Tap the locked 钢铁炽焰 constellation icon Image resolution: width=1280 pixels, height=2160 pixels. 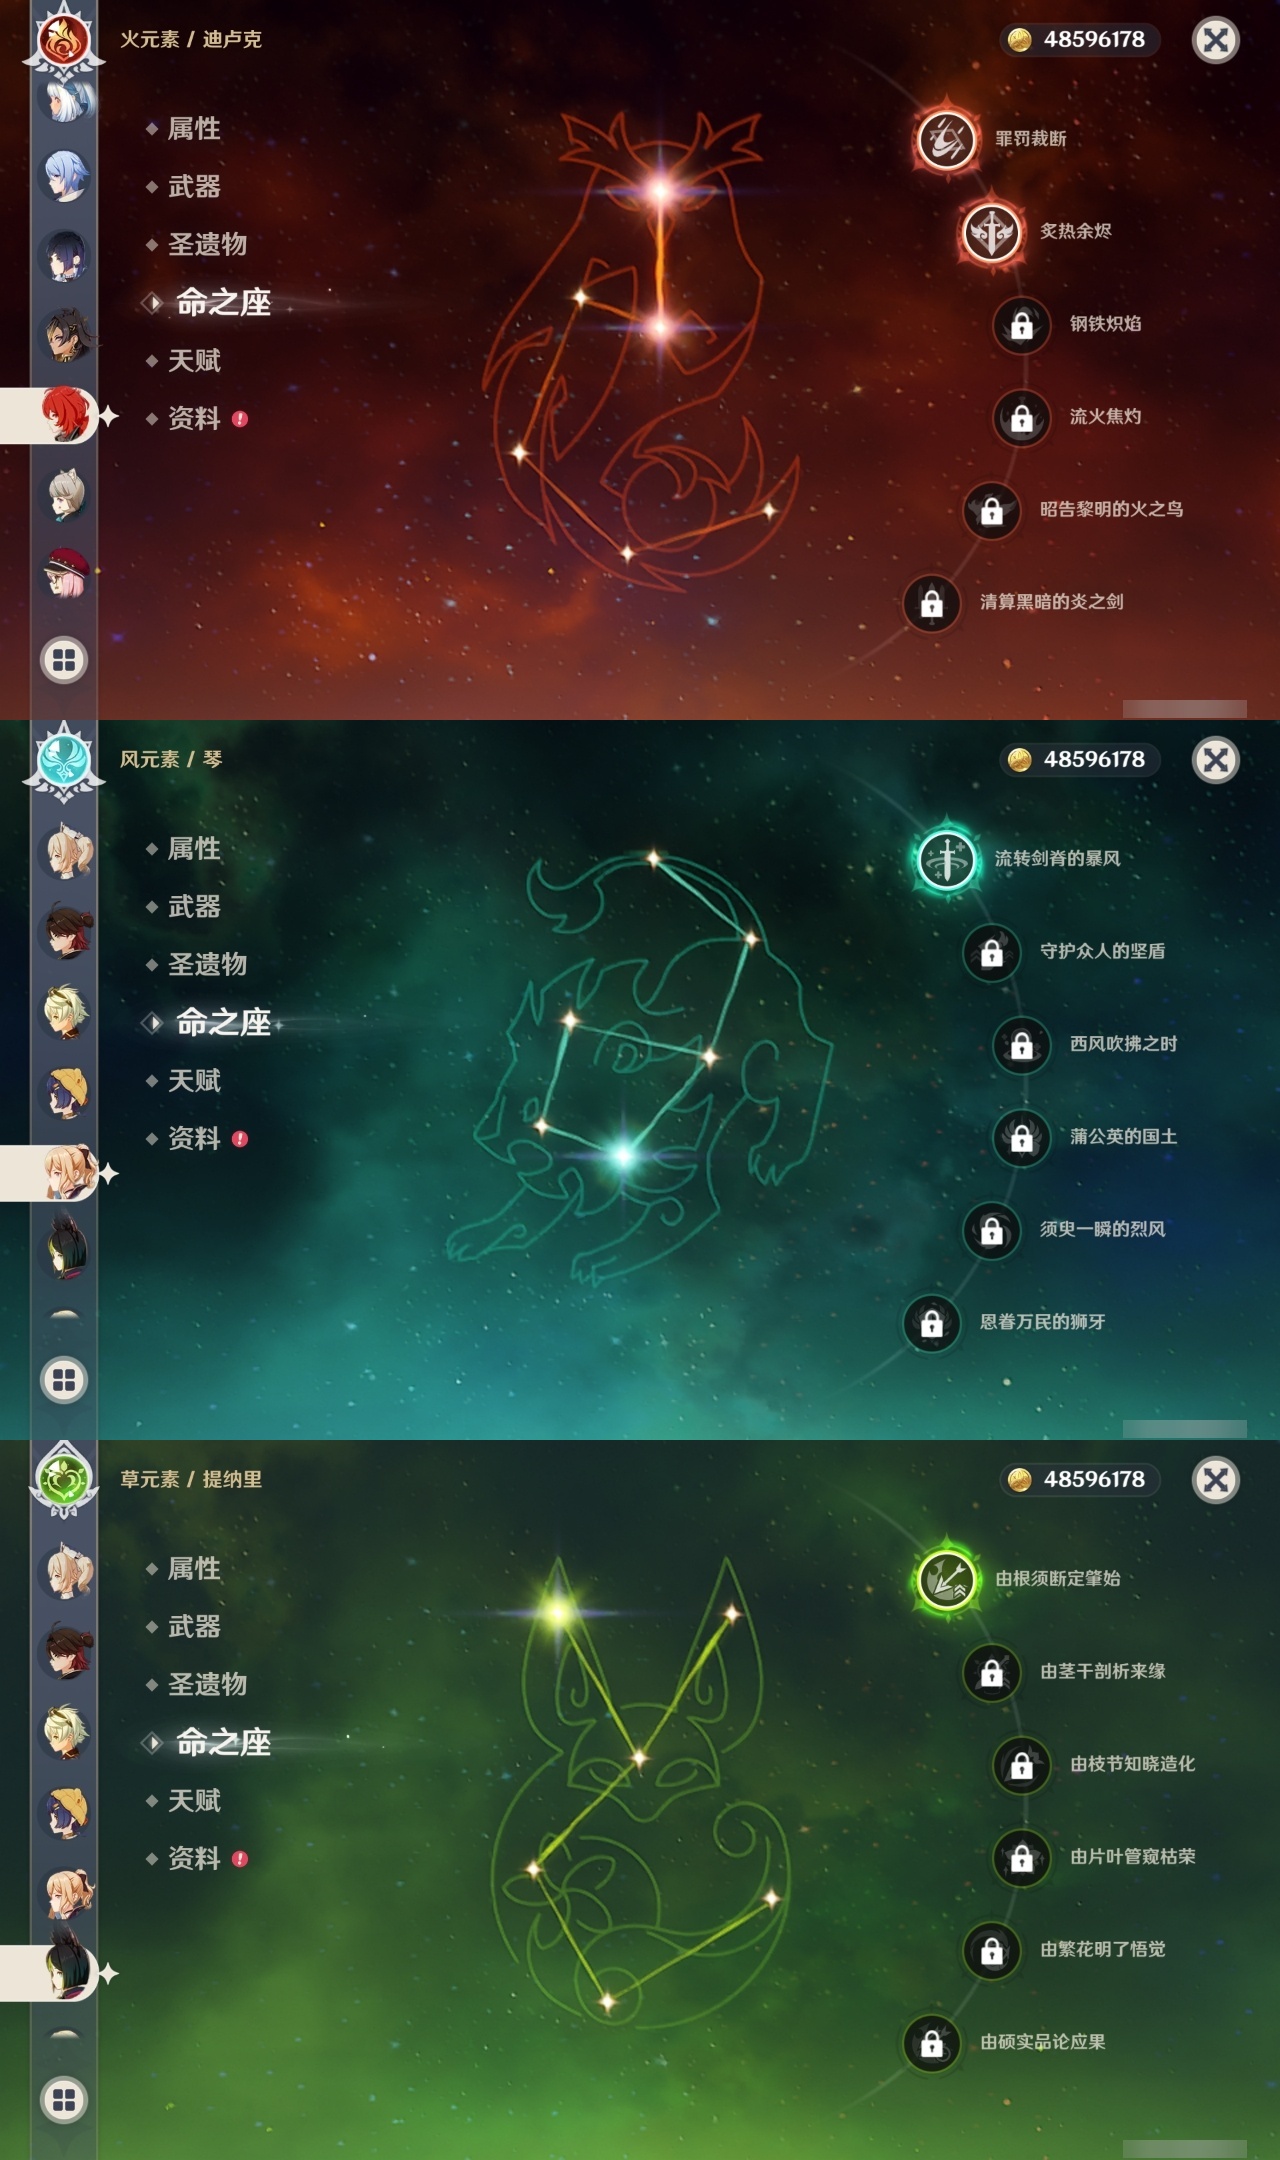[1021, 325]
